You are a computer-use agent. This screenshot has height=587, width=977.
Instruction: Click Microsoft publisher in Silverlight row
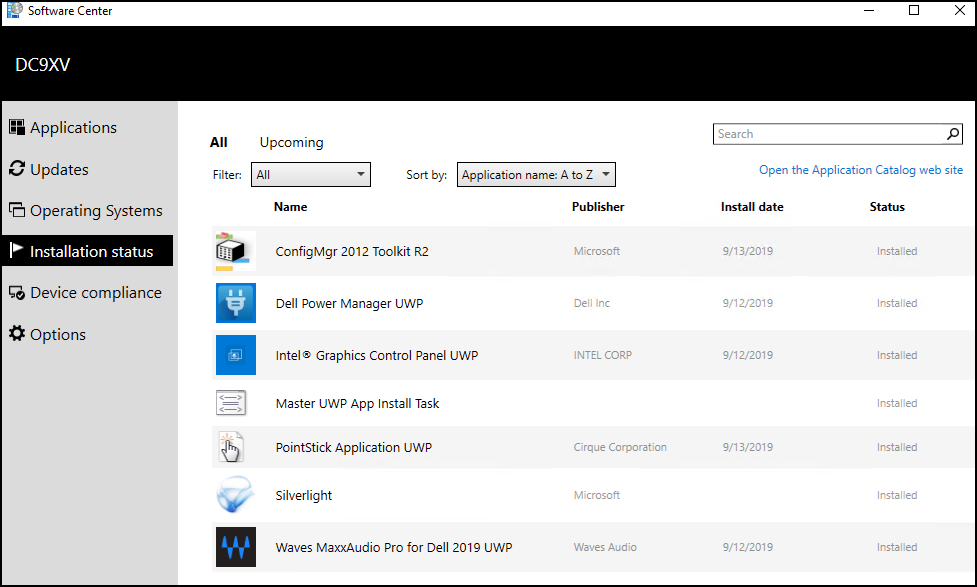point(597,495)
